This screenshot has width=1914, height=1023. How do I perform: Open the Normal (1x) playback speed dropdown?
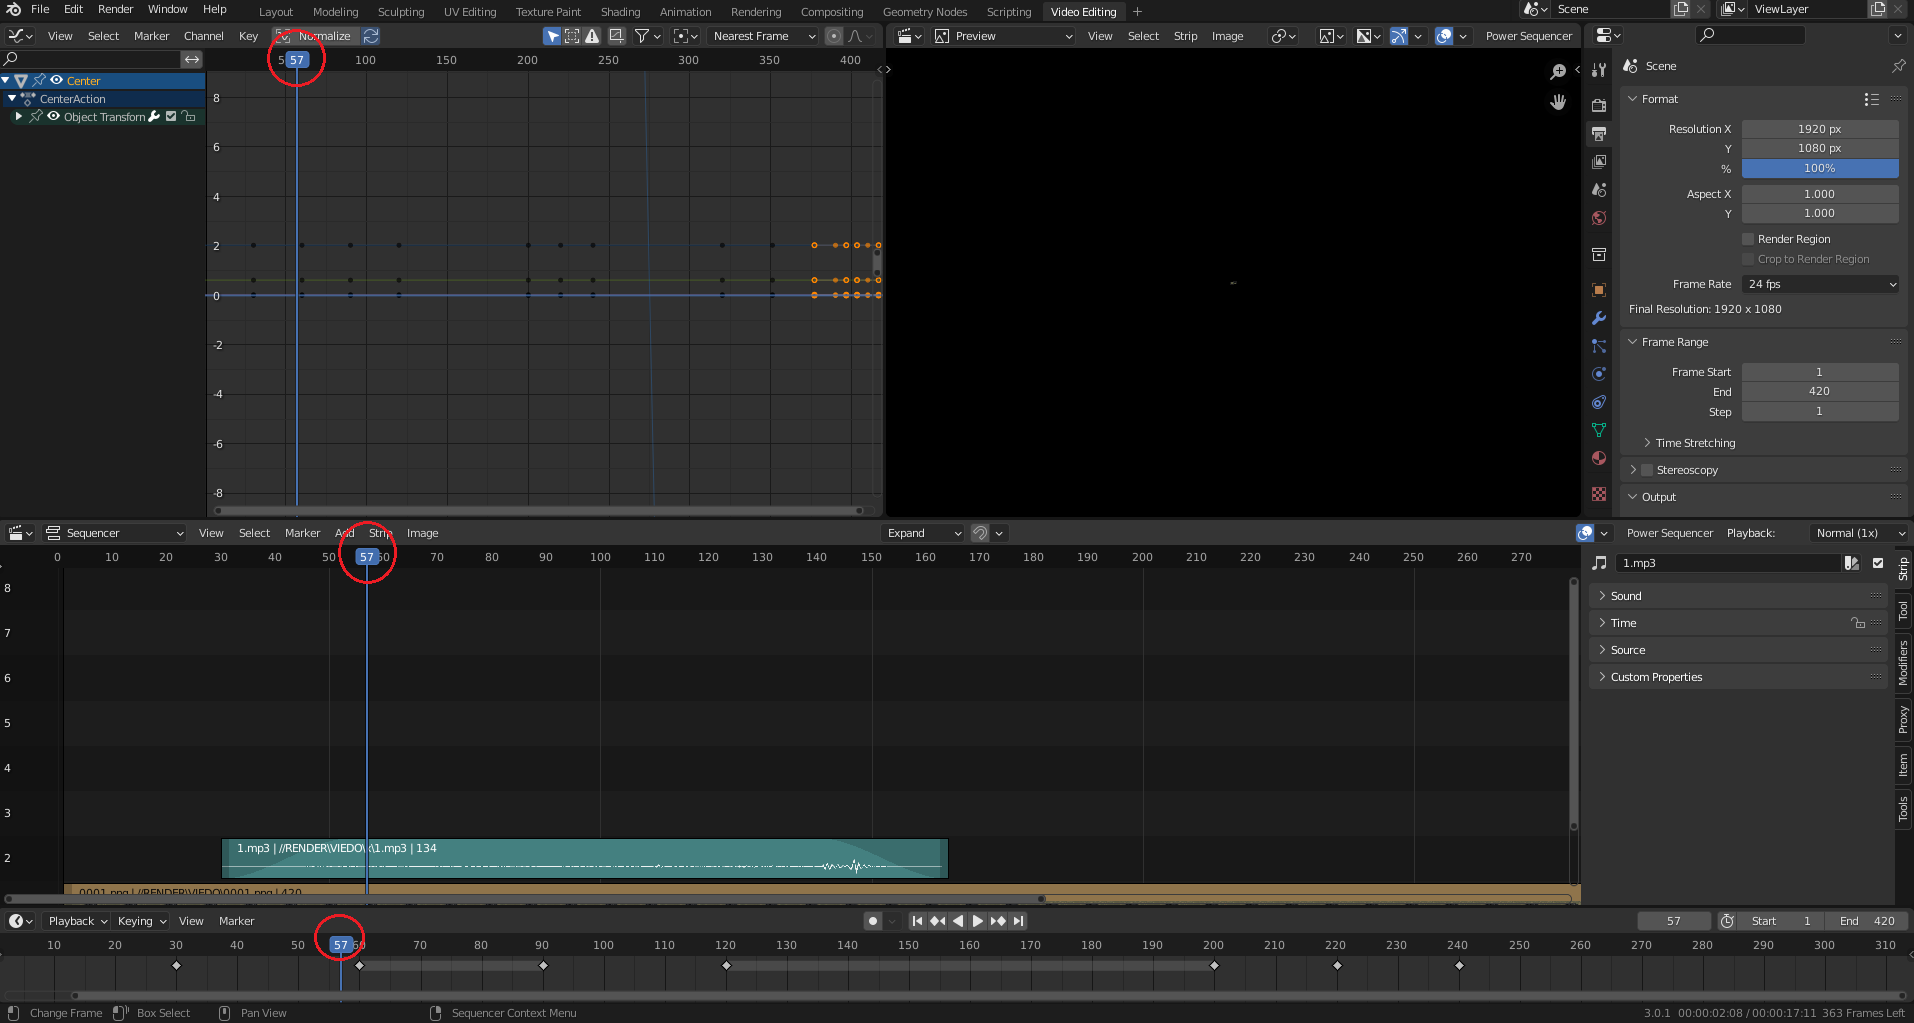1858,533
